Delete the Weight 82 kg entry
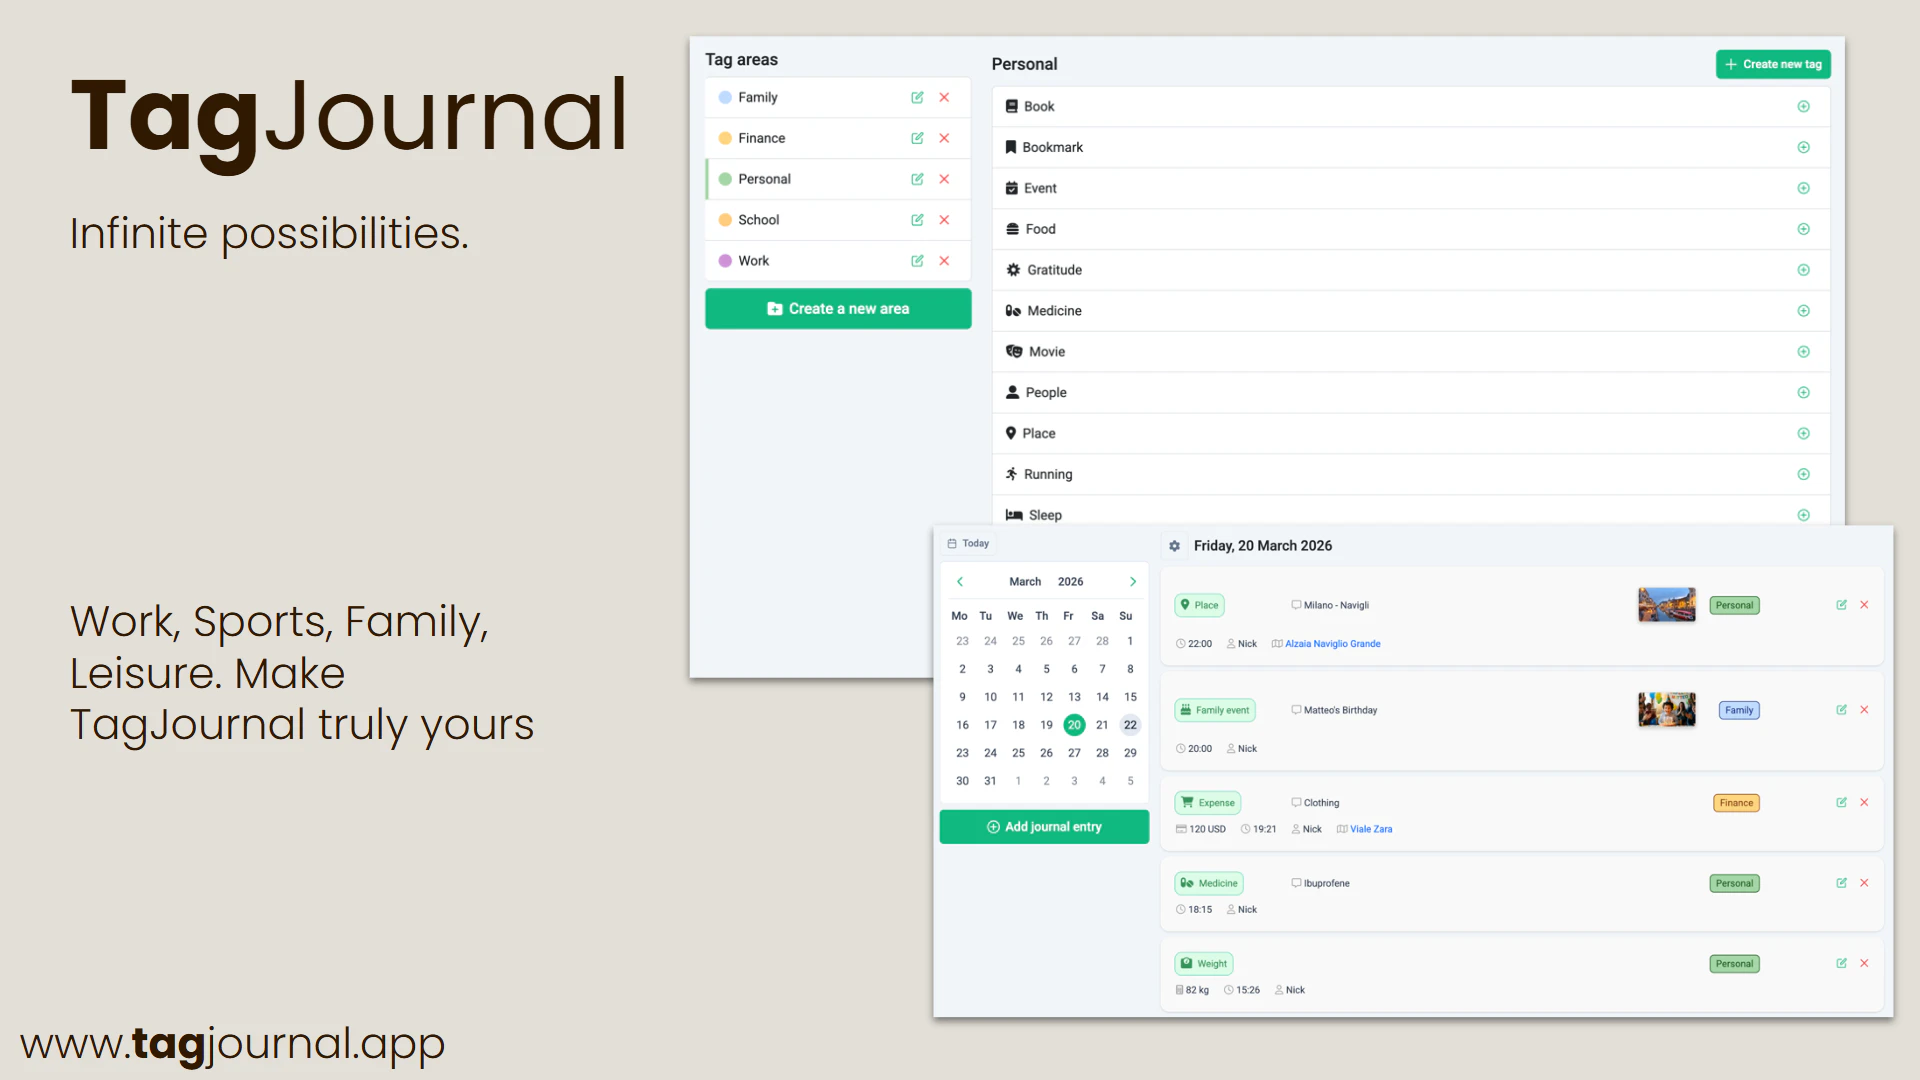1920x1080 pixels. coord(1864,964)
